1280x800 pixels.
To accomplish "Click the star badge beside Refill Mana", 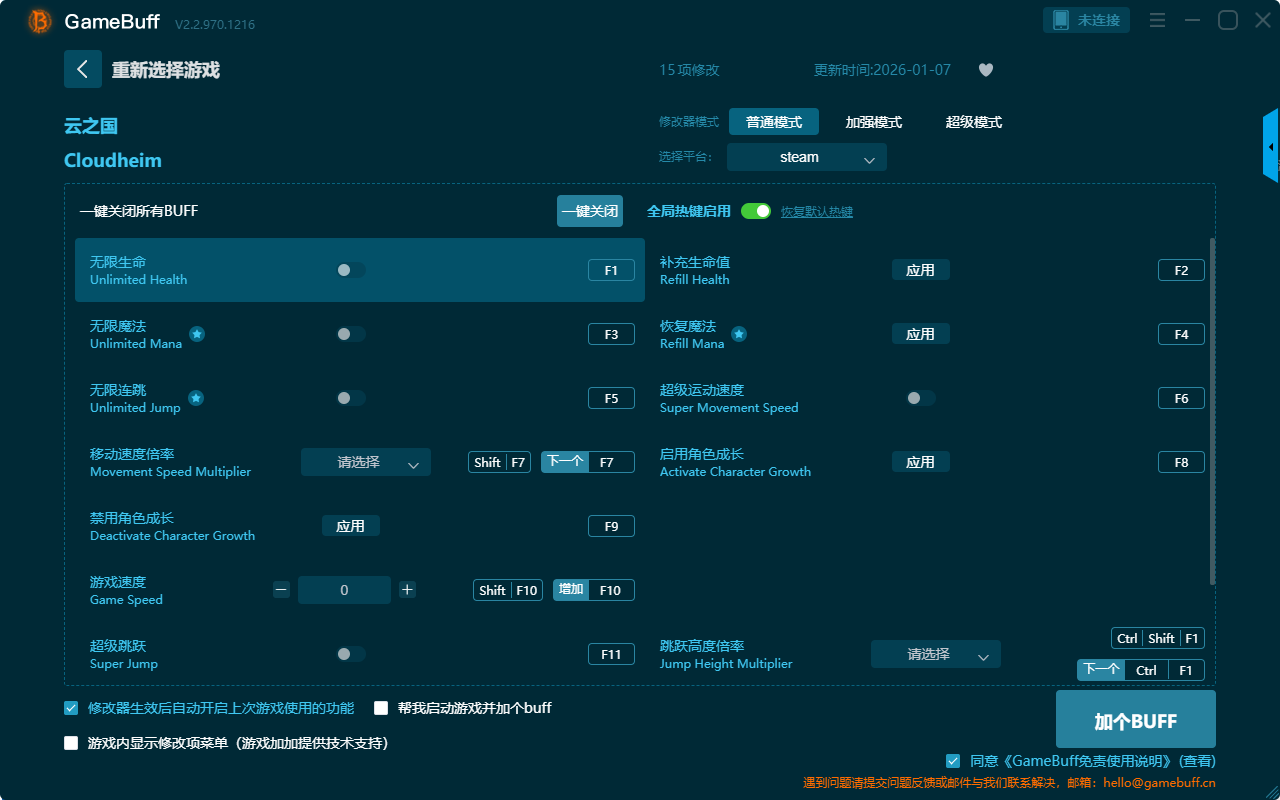I will tap(739, 334).
